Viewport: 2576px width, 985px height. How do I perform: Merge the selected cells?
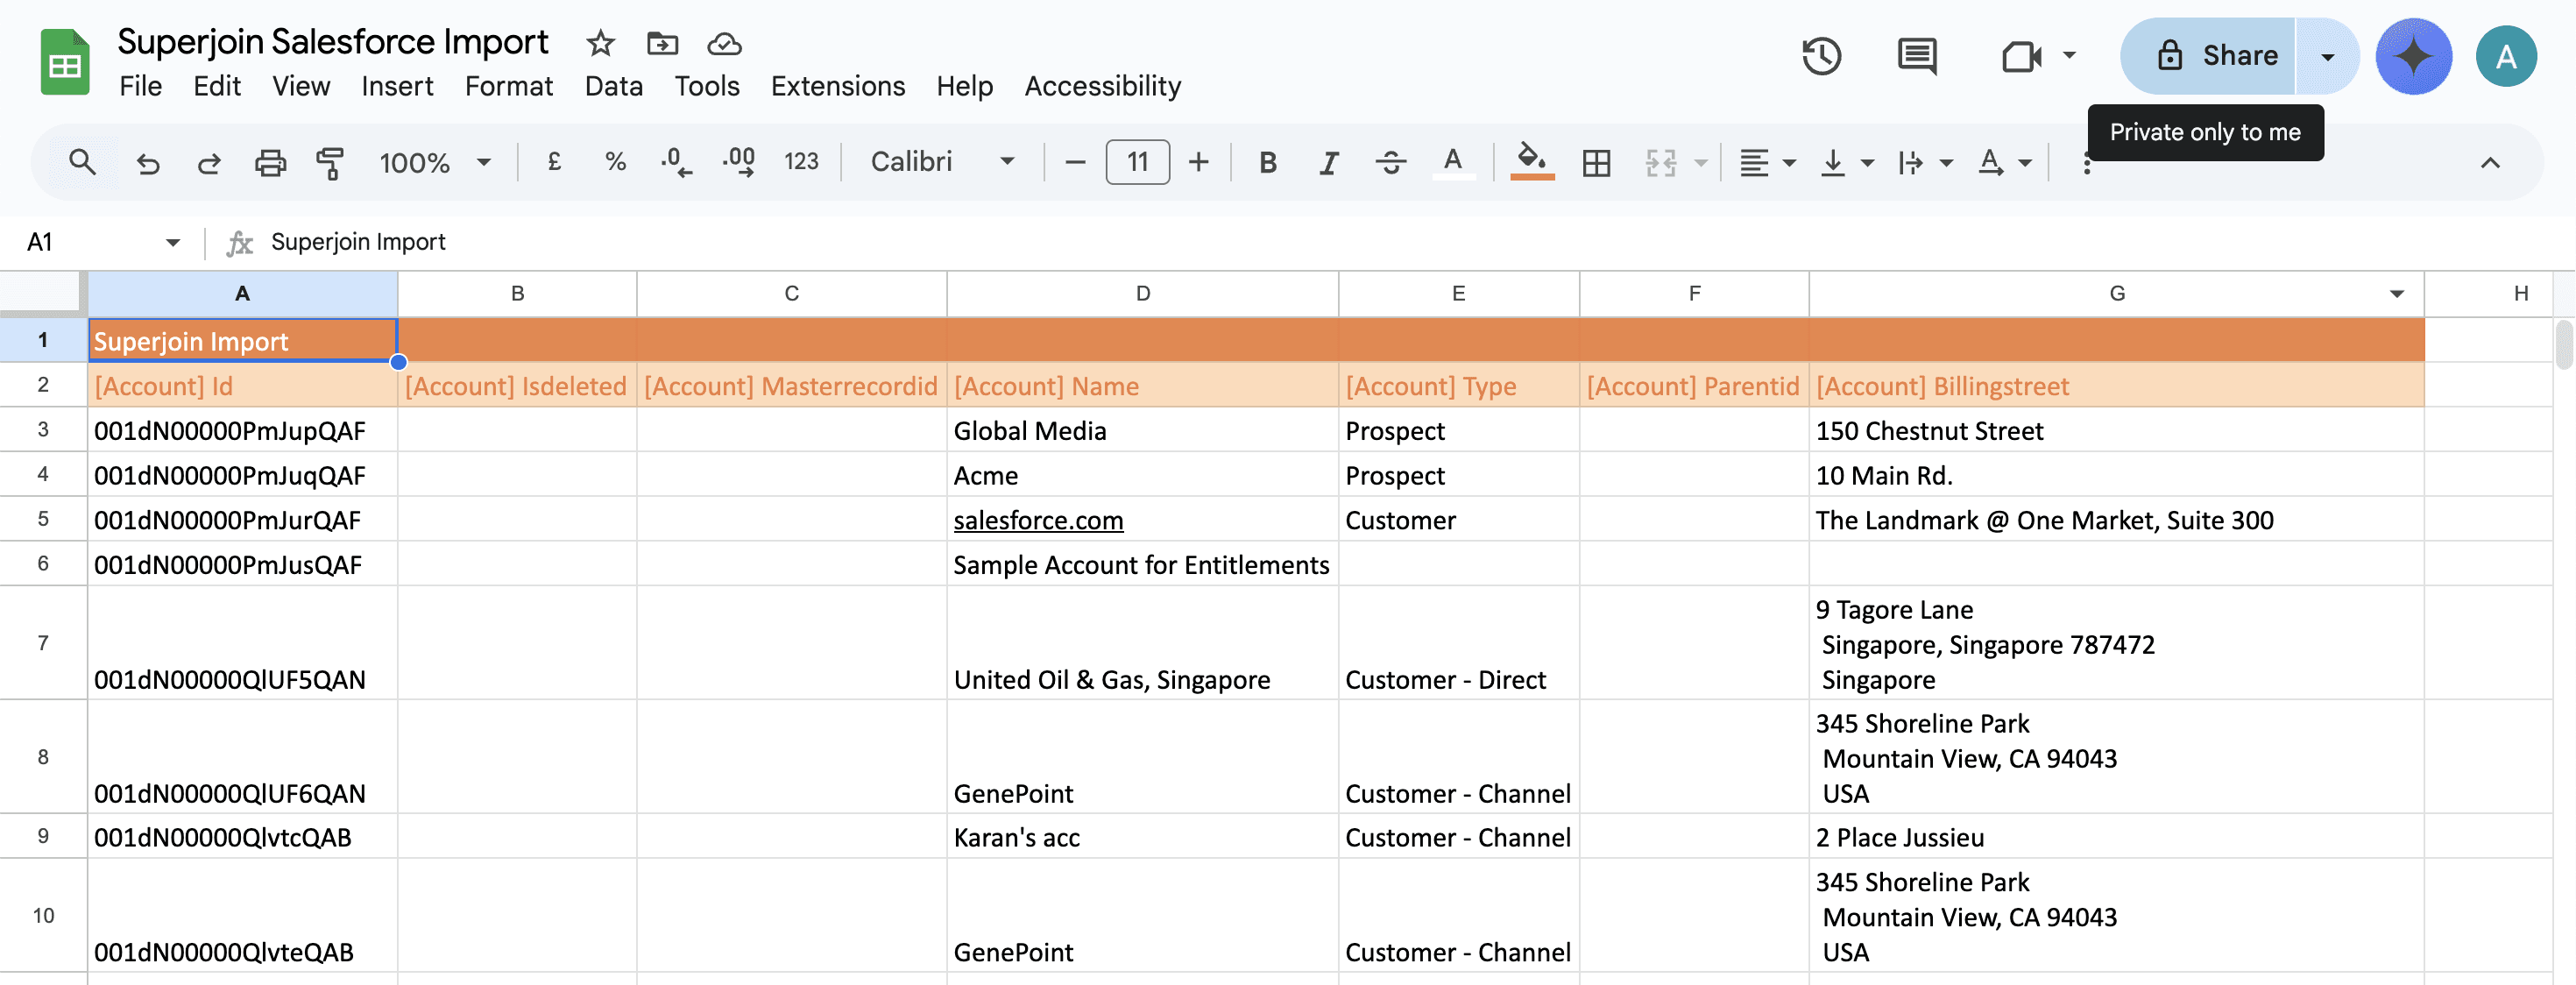(1660, 162)
